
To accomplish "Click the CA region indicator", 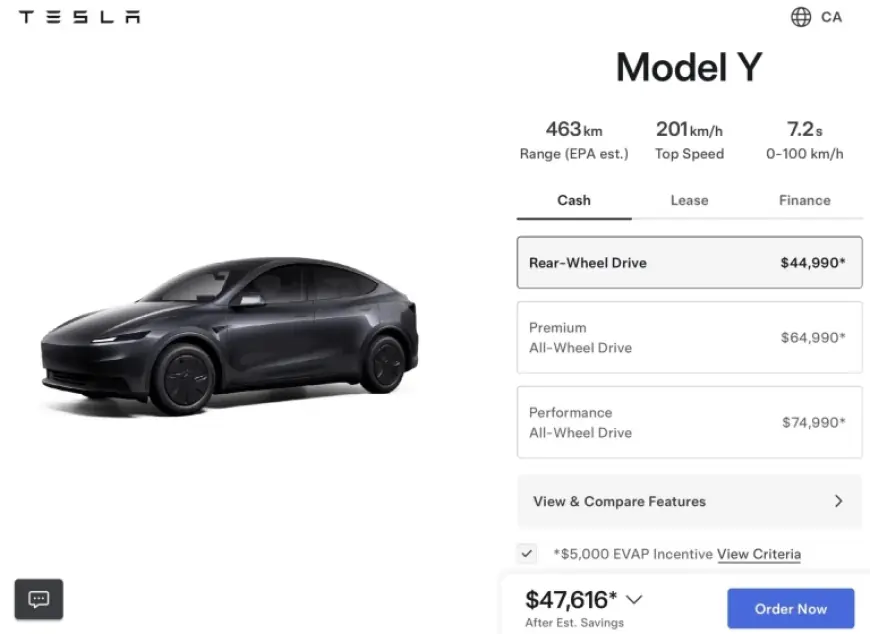I will [x=832, y=17].
